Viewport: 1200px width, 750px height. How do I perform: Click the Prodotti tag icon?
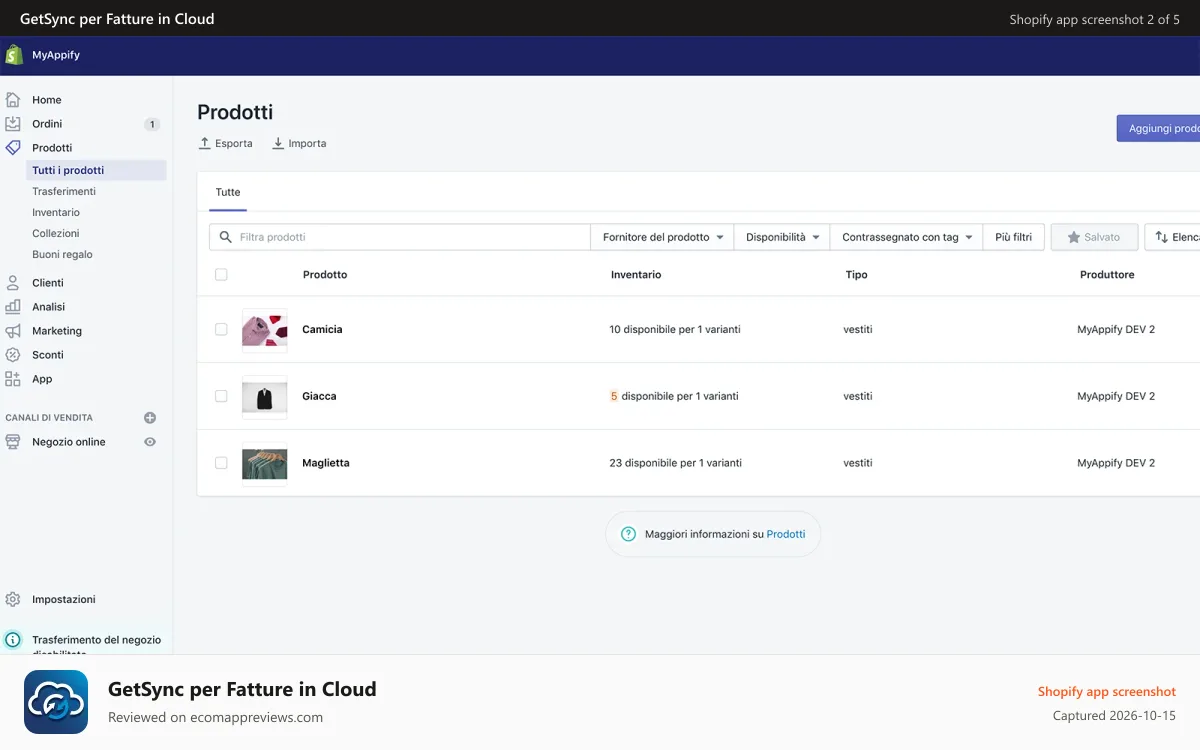point(13,148)
